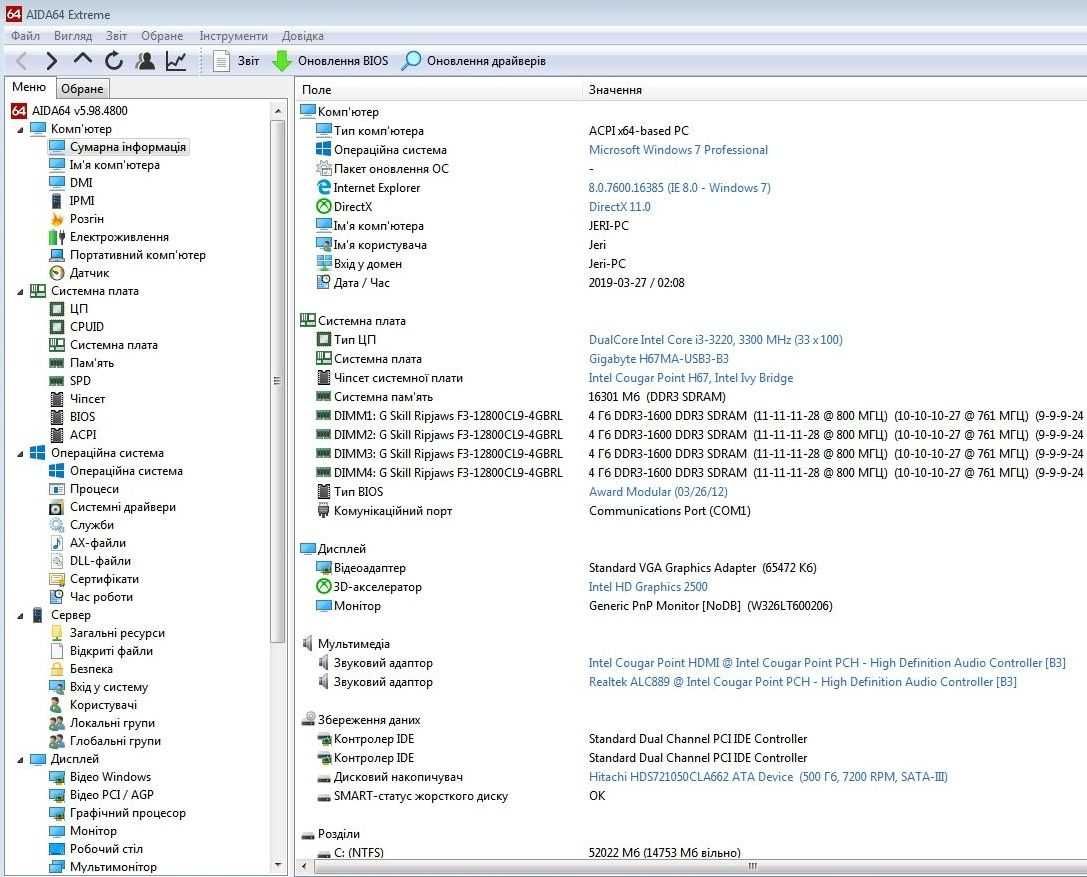This screenshot has width=1087, height=877.
Task: Open Intel HD Graphics 2500 link
Action: pos(648,587)
